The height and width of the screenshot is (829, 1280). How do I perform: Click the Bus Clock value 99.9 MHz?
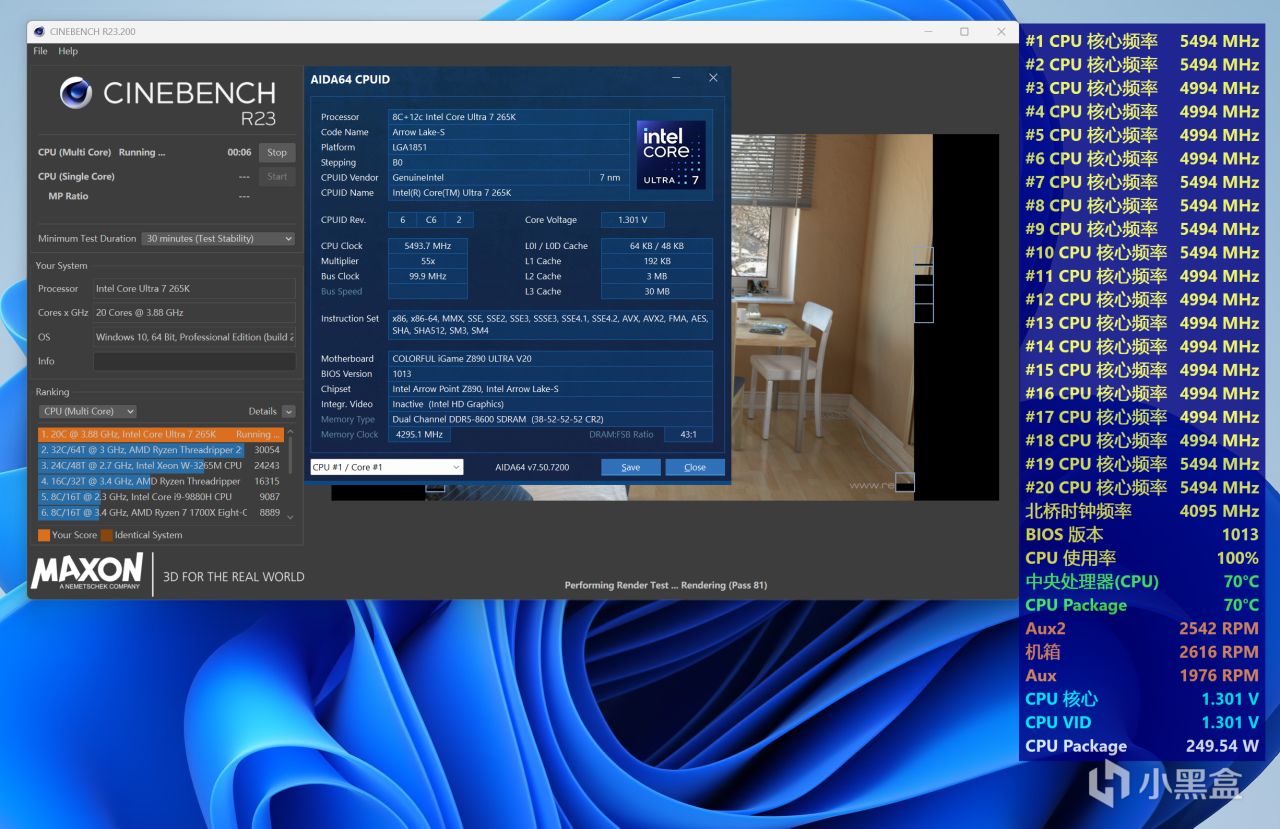428,276
